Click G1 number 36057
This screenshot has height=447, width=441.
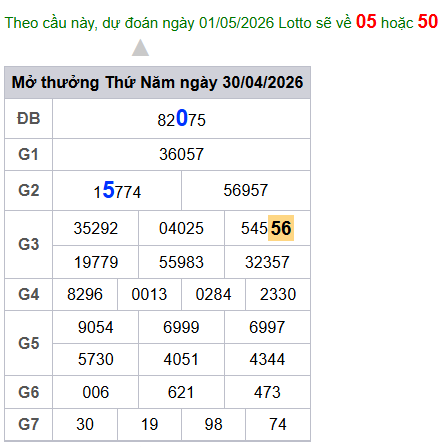(x=181, y=154)
